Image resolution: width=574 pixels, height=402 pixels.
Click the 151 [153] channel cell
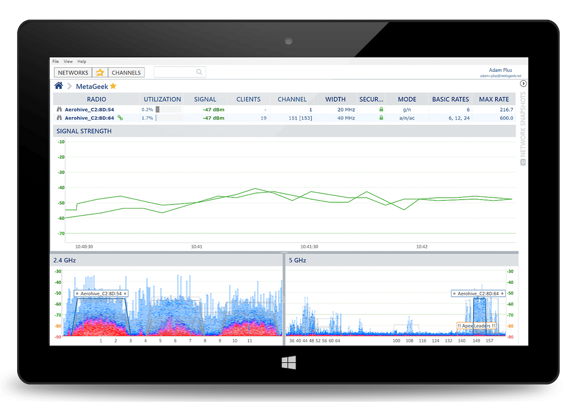300,118
